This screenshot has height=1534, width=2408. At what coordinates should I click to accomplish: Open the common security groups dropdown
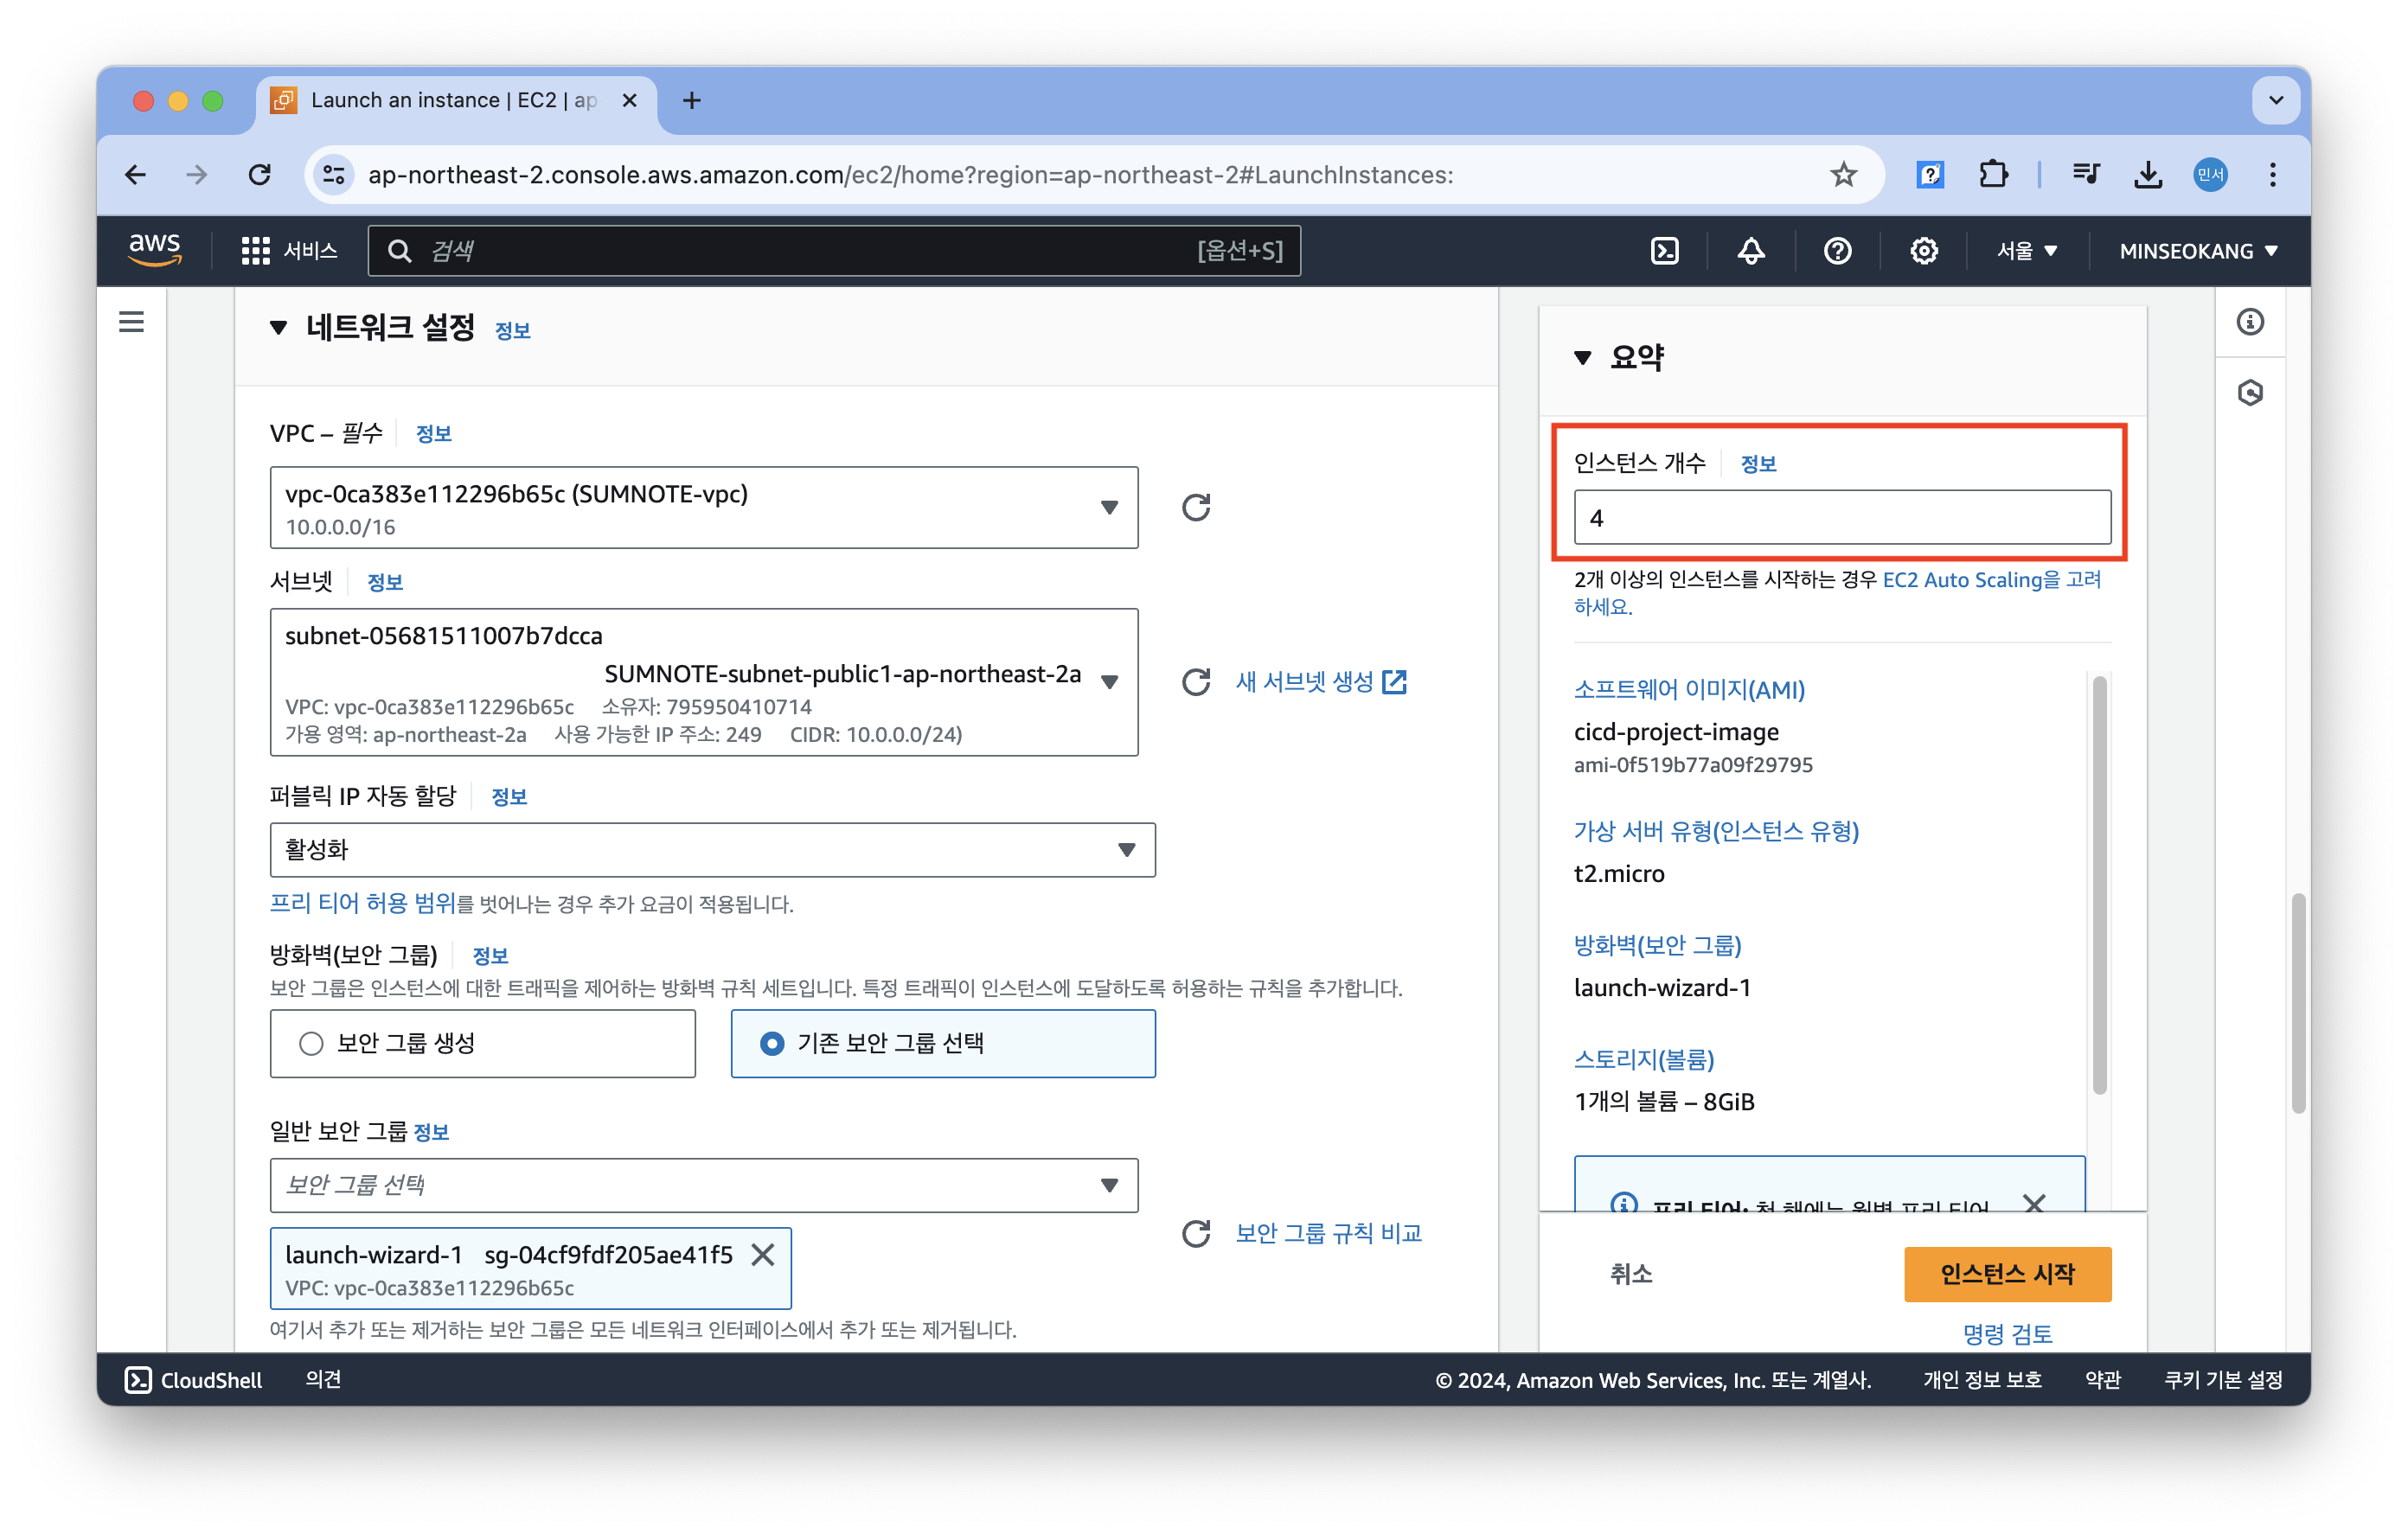703,1185
